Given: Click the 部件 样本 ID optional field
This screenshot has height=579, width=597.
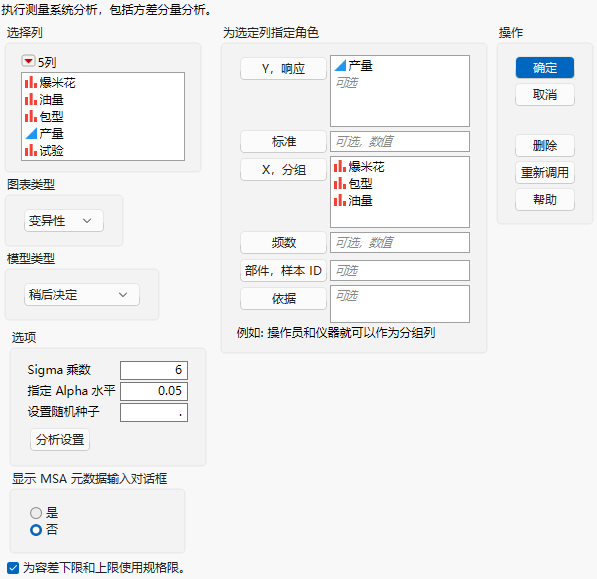Looking at the screenshot, I should (400, 271).
